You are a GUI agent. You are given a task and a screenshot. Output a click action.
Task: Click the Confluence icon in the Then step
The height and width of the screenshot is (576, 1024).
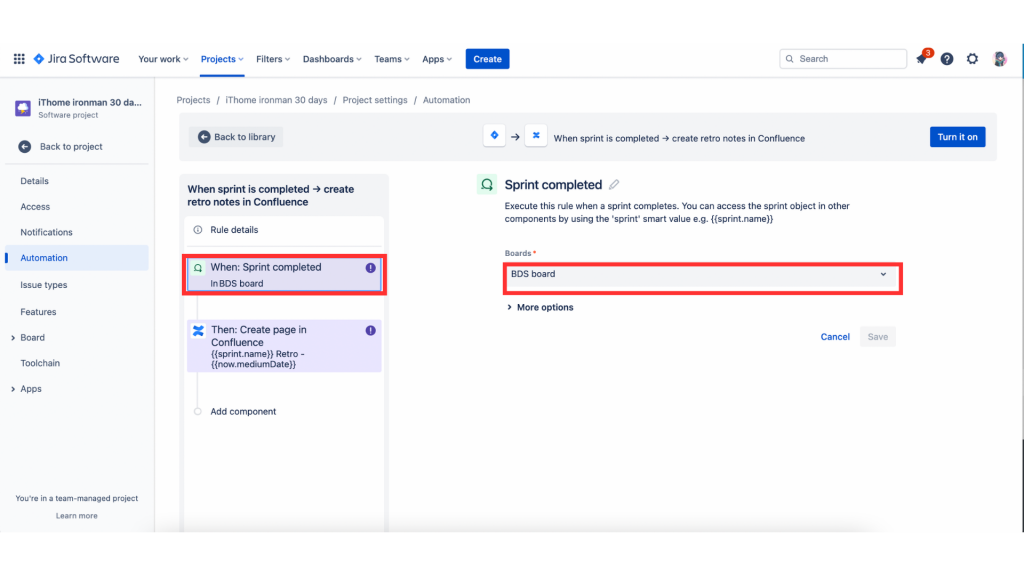tap(198, 330)
